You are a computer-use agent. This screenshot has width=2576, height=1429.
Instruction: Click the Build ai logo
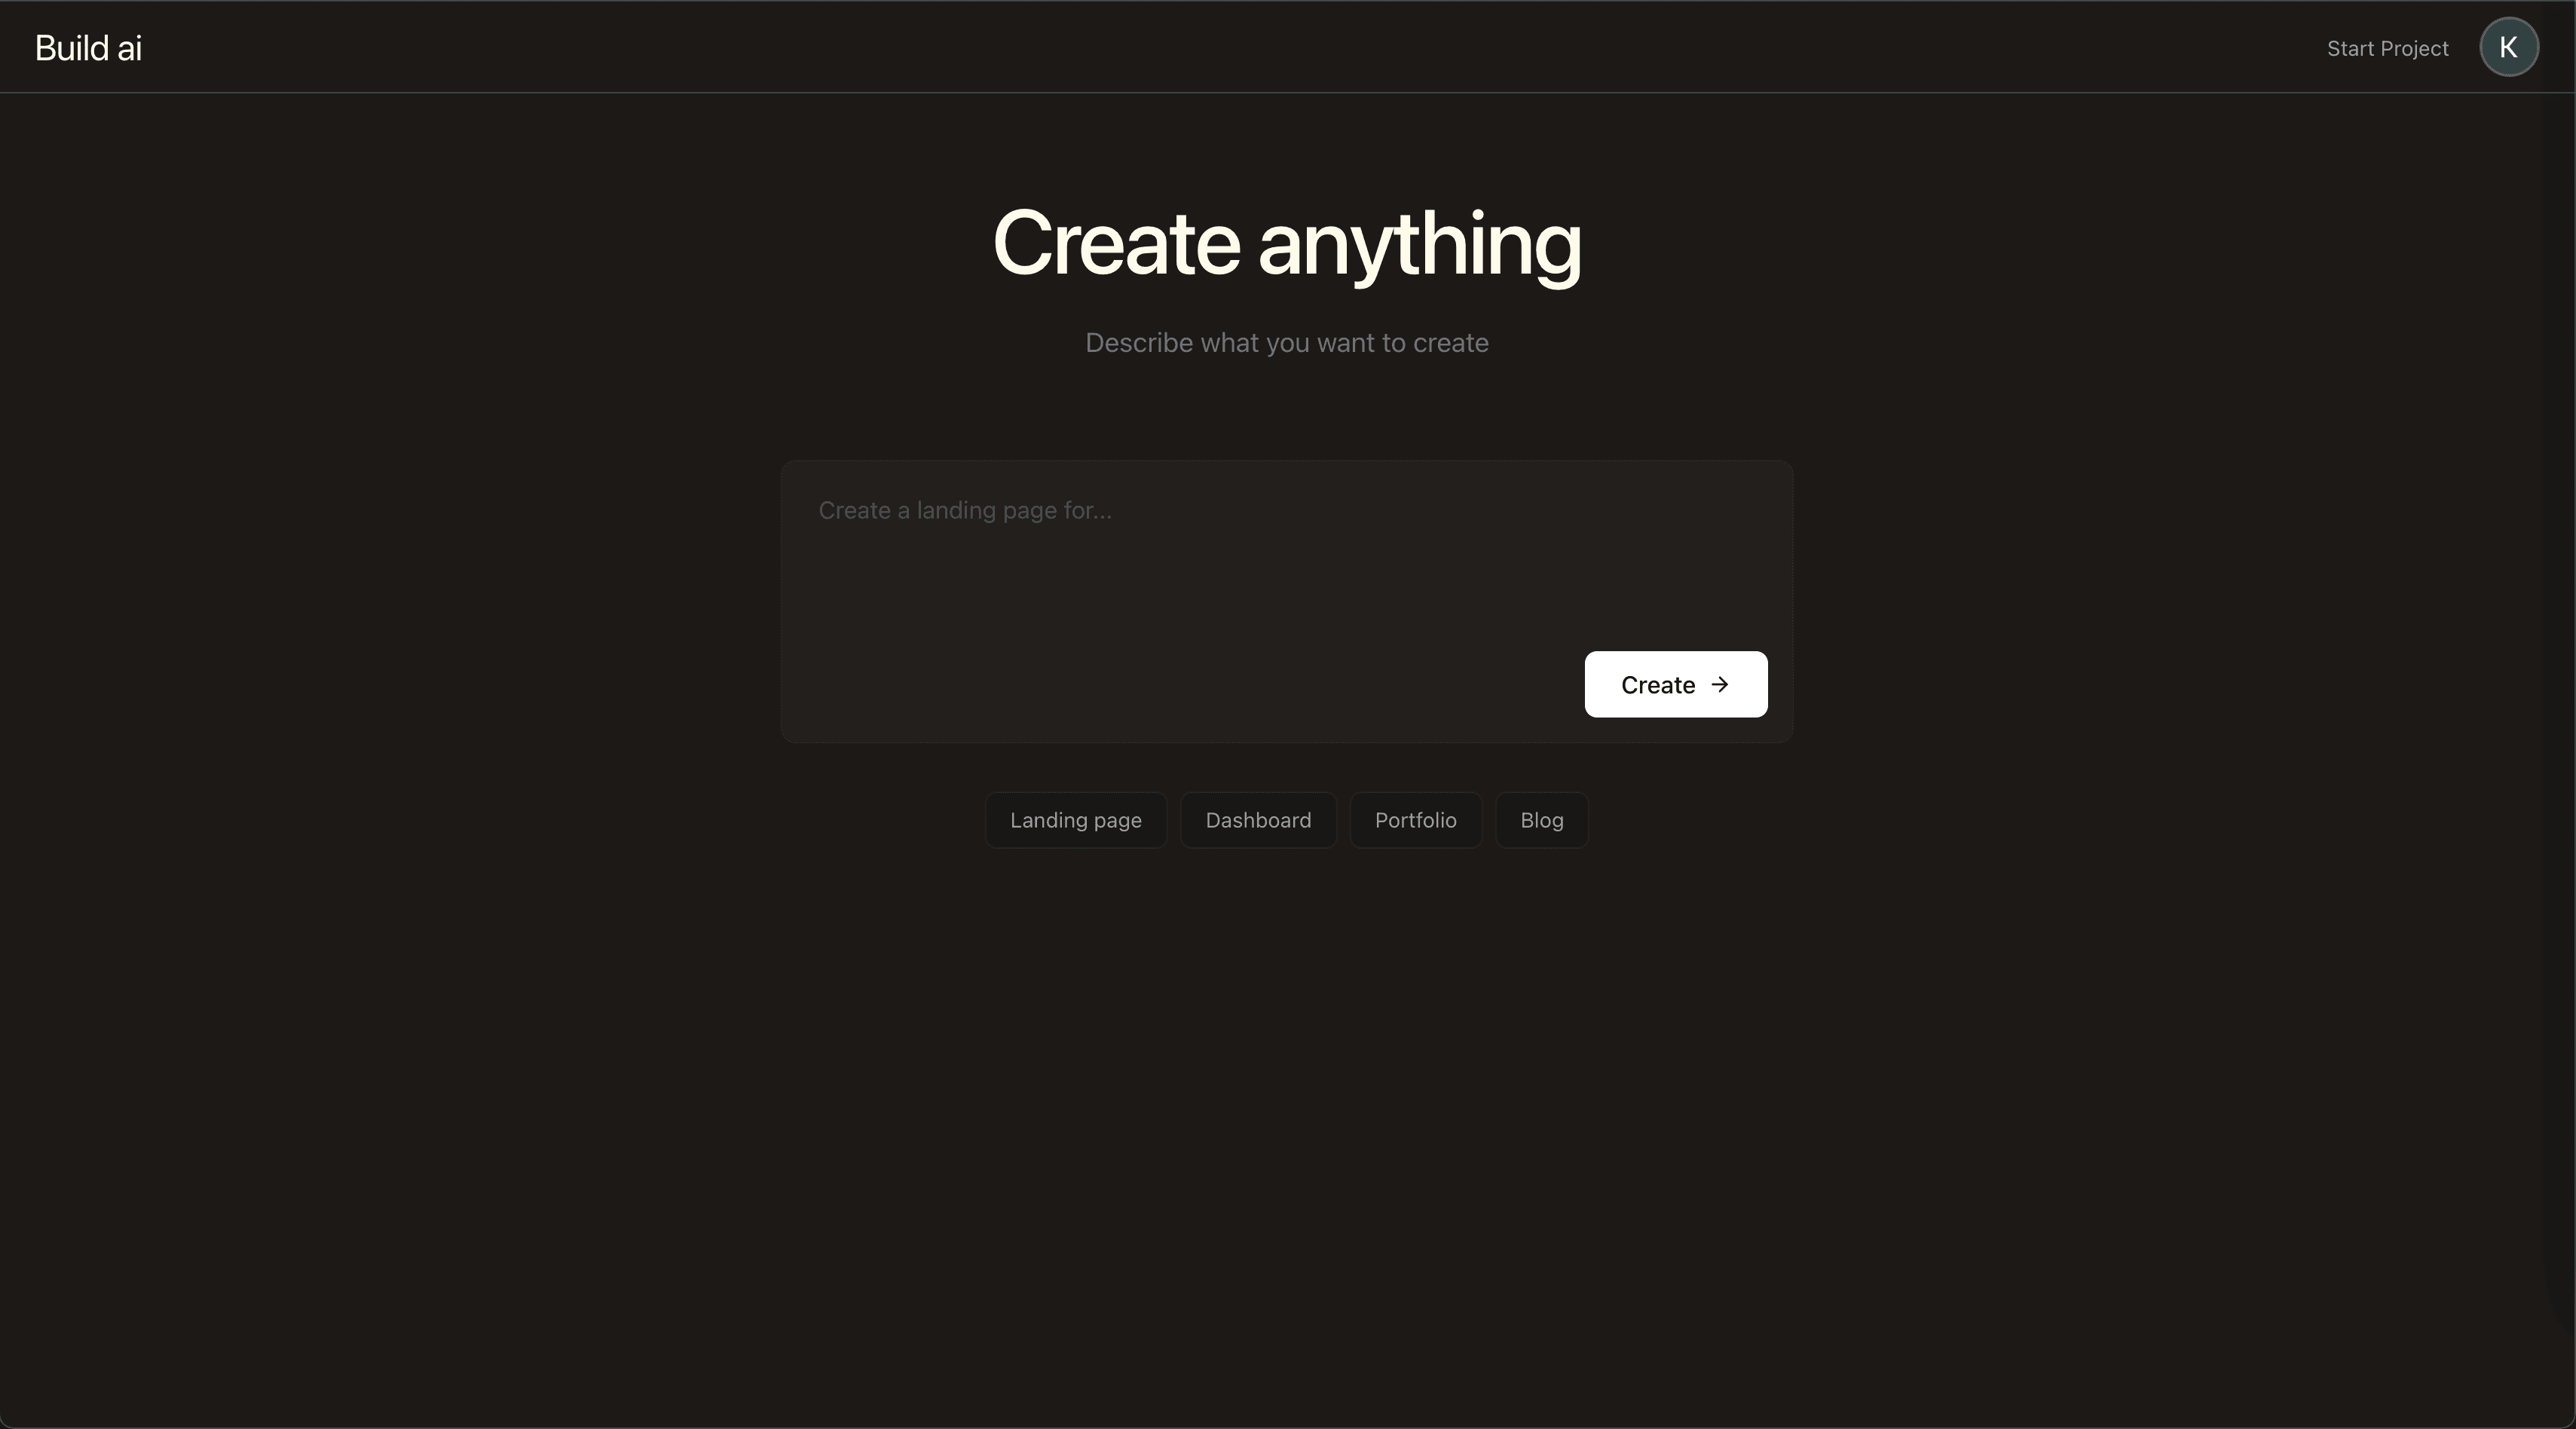pos(88,48)
